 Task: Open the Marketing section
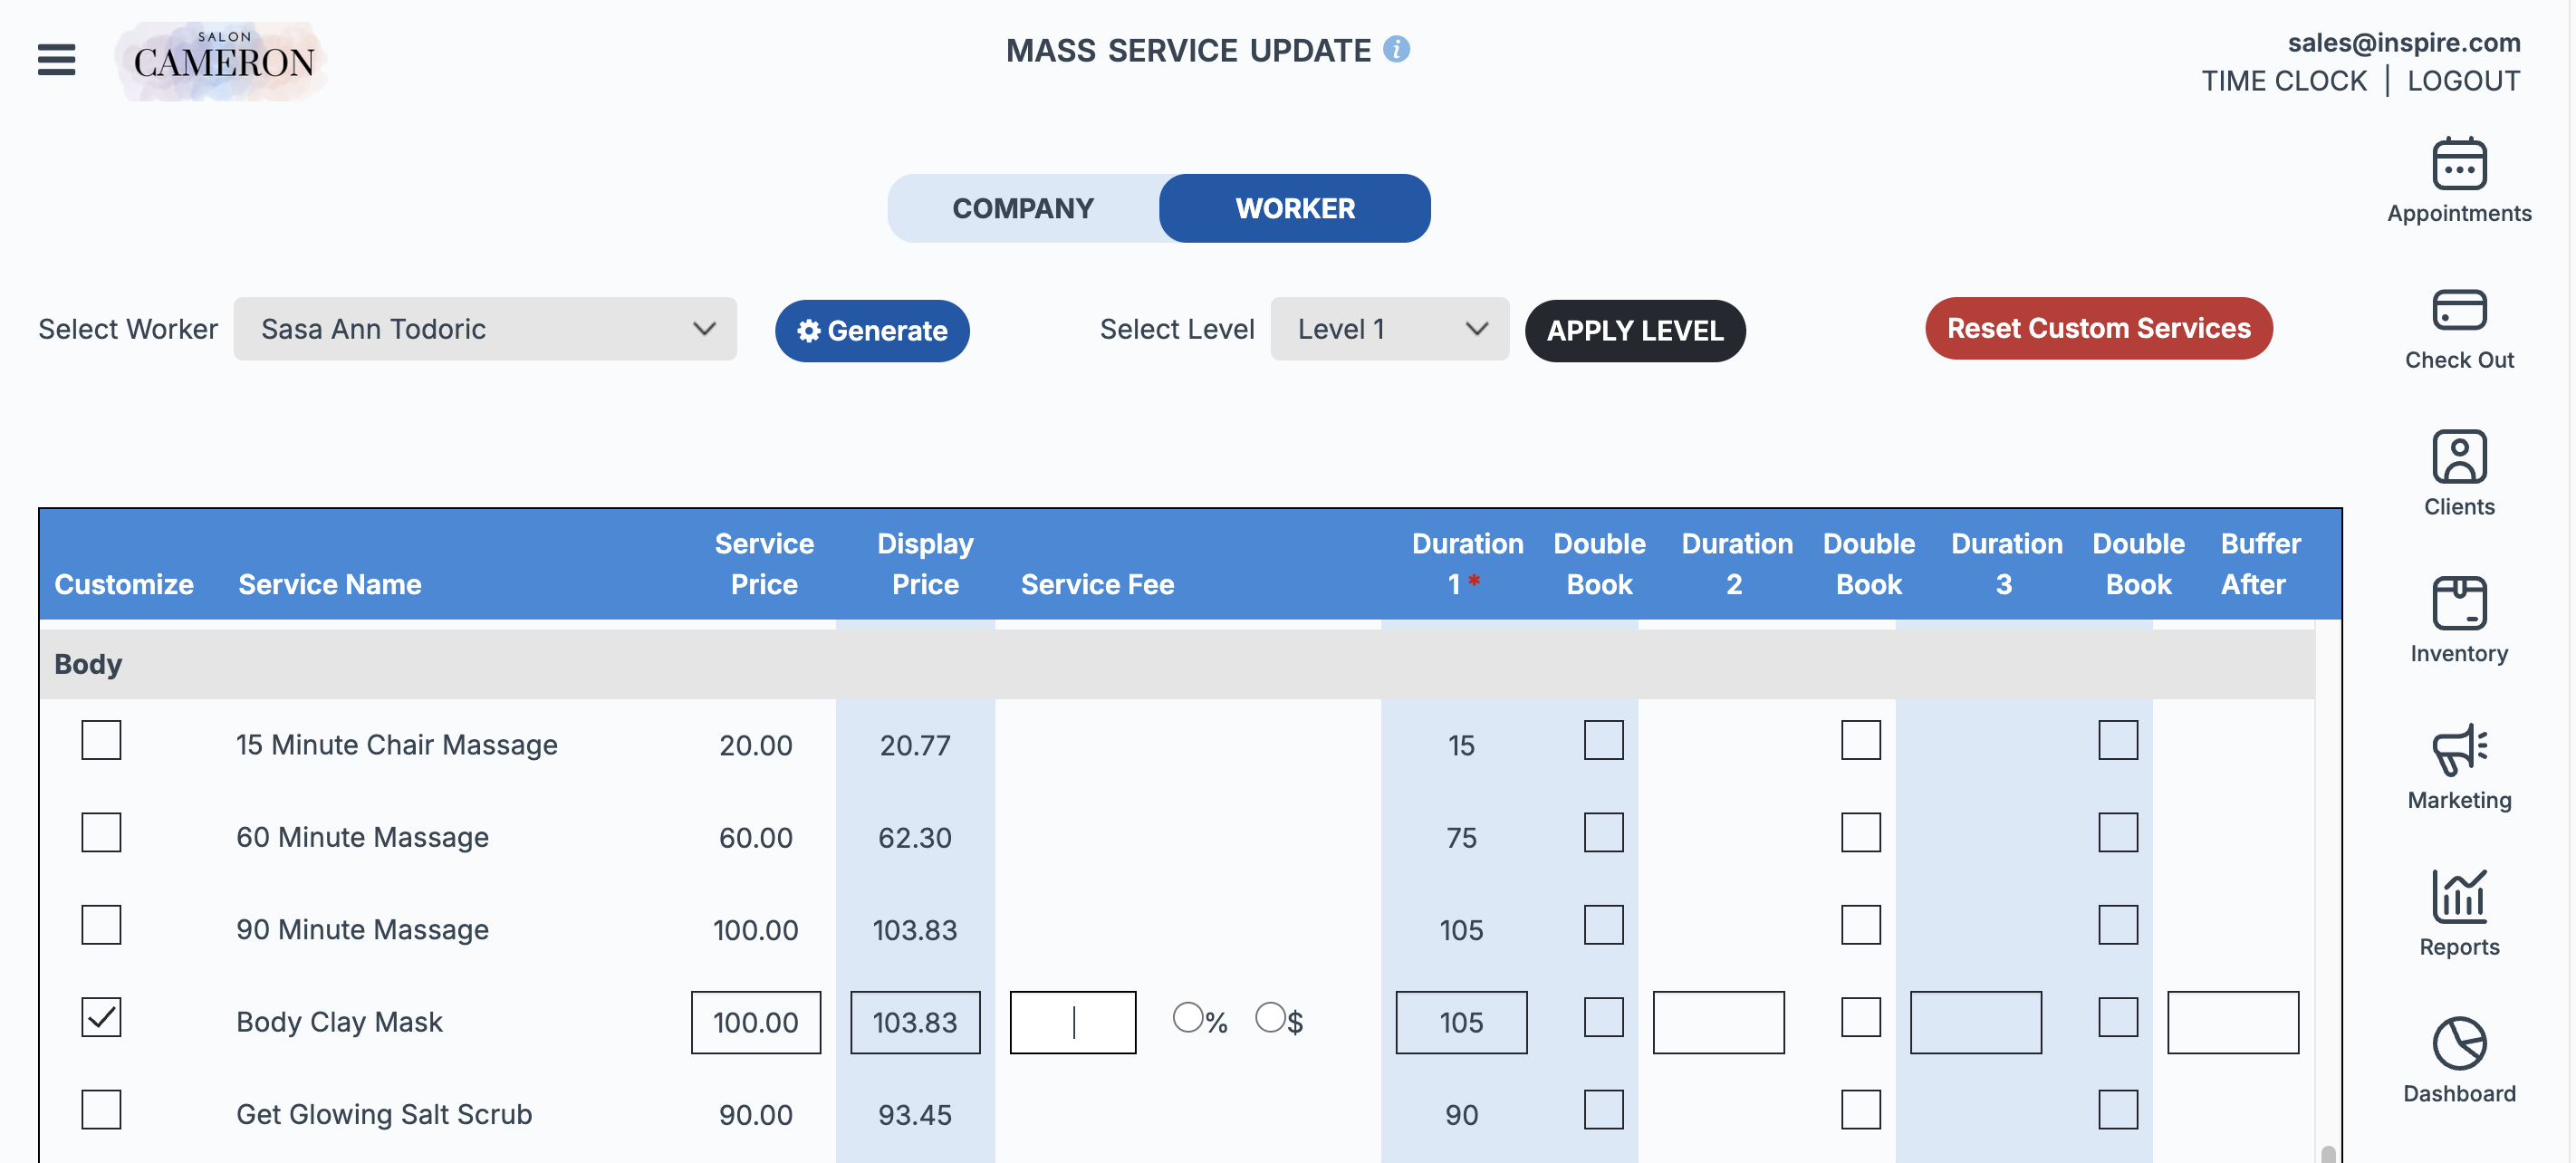coord(2458,767)
